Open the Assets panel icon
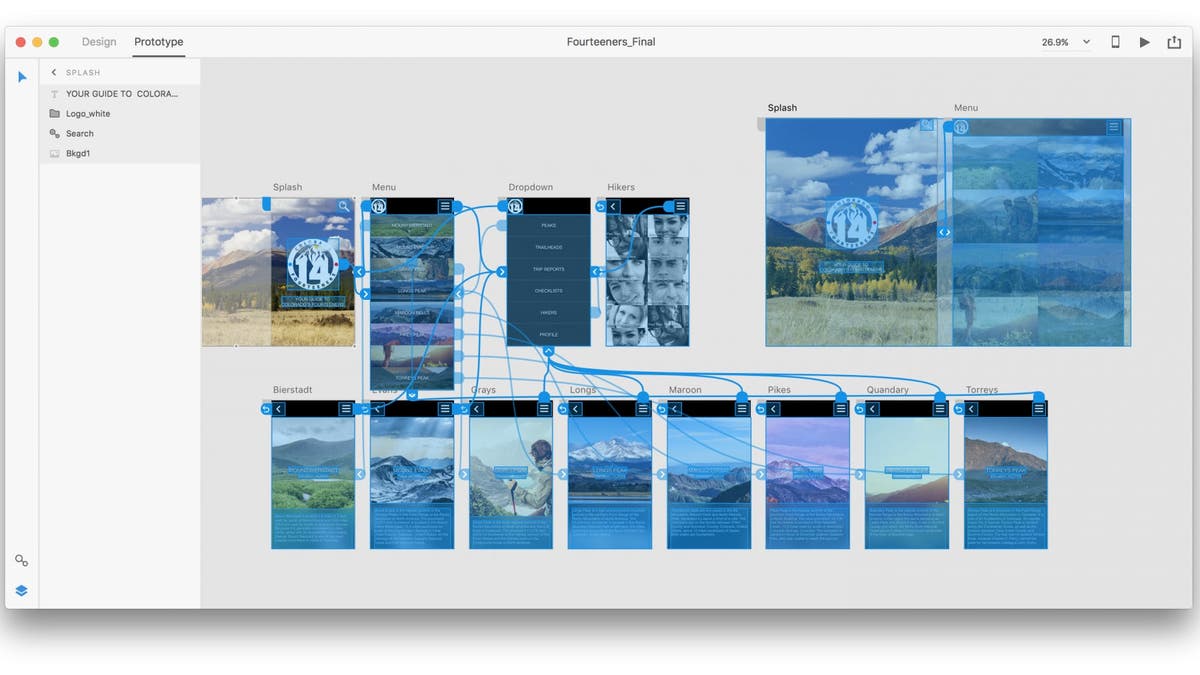Viewport: 1200px width, 675px height. [22, 561]
